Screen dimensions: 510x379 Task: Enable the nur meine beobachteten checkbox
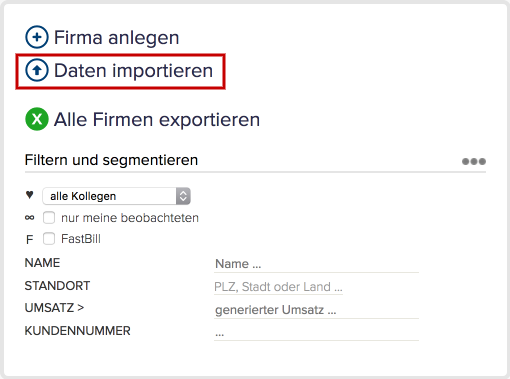[49, 218]
